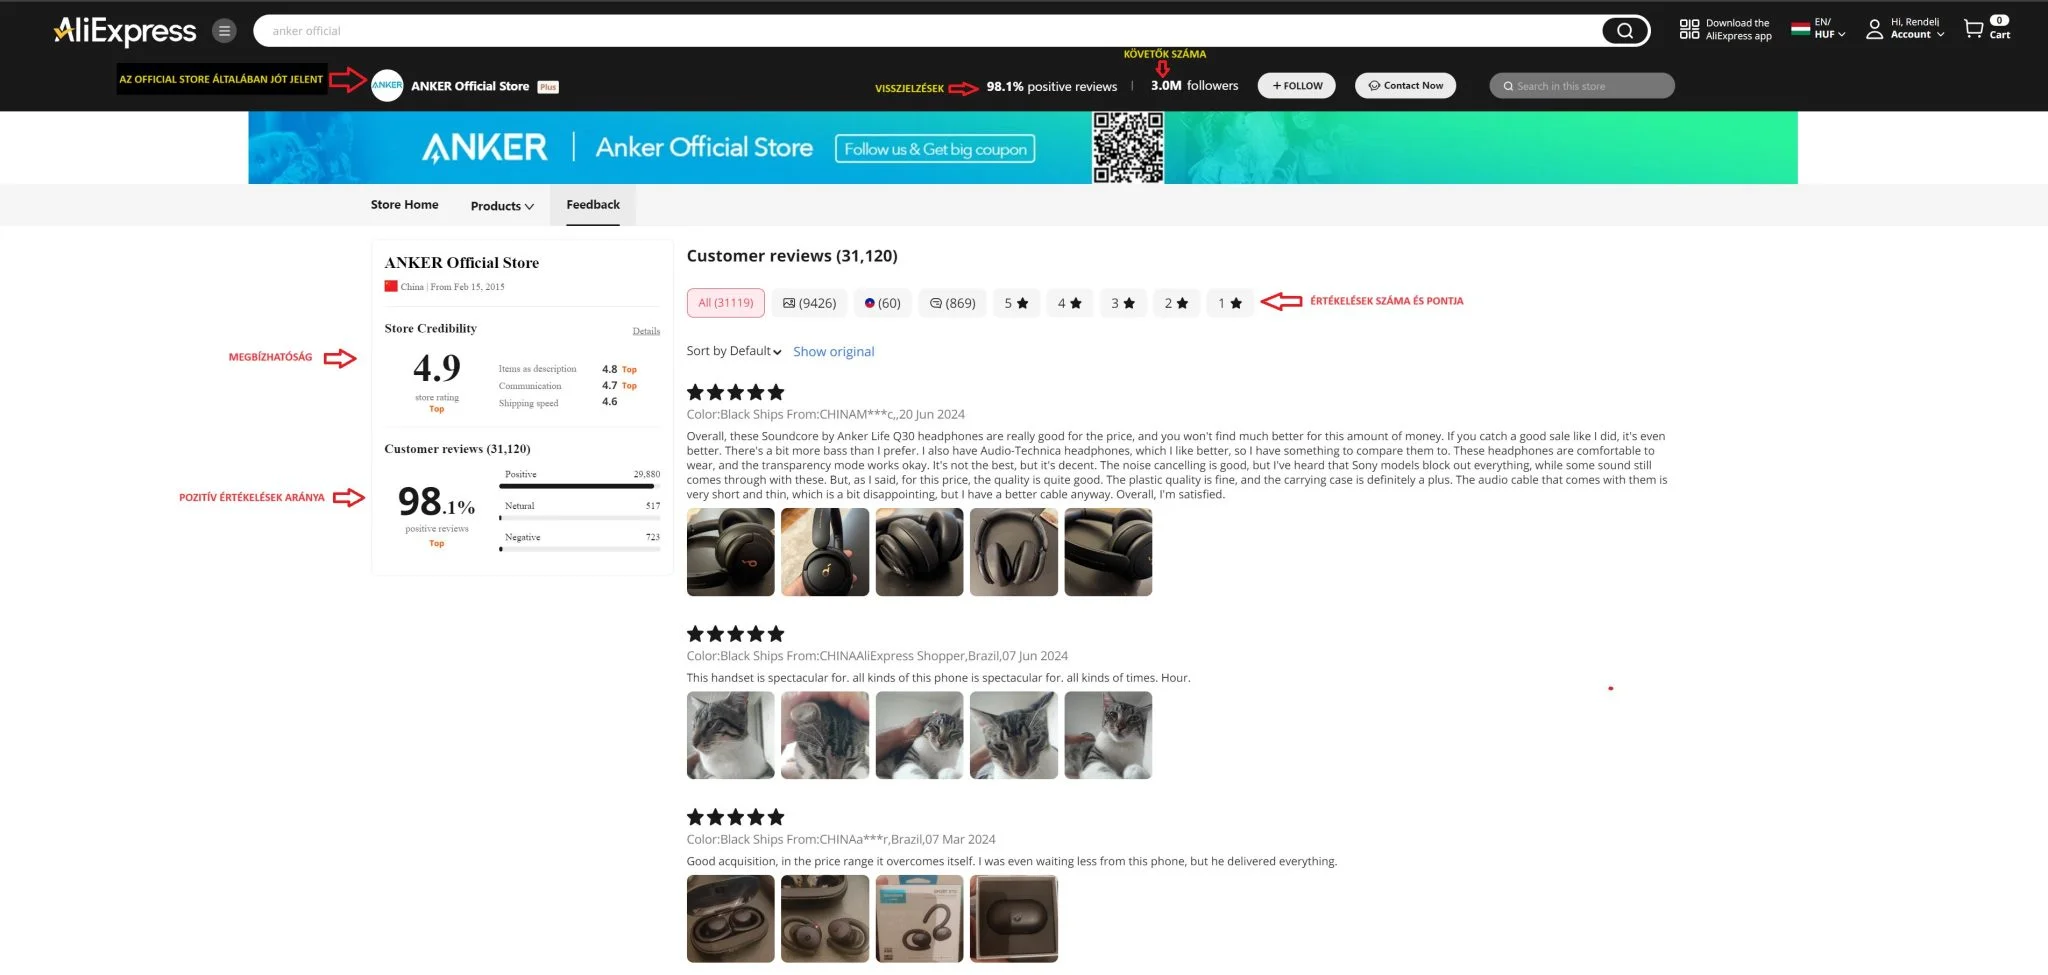Click the magnifier search button
Screen dimensions: 2048x975
(x=1625, y=31)
